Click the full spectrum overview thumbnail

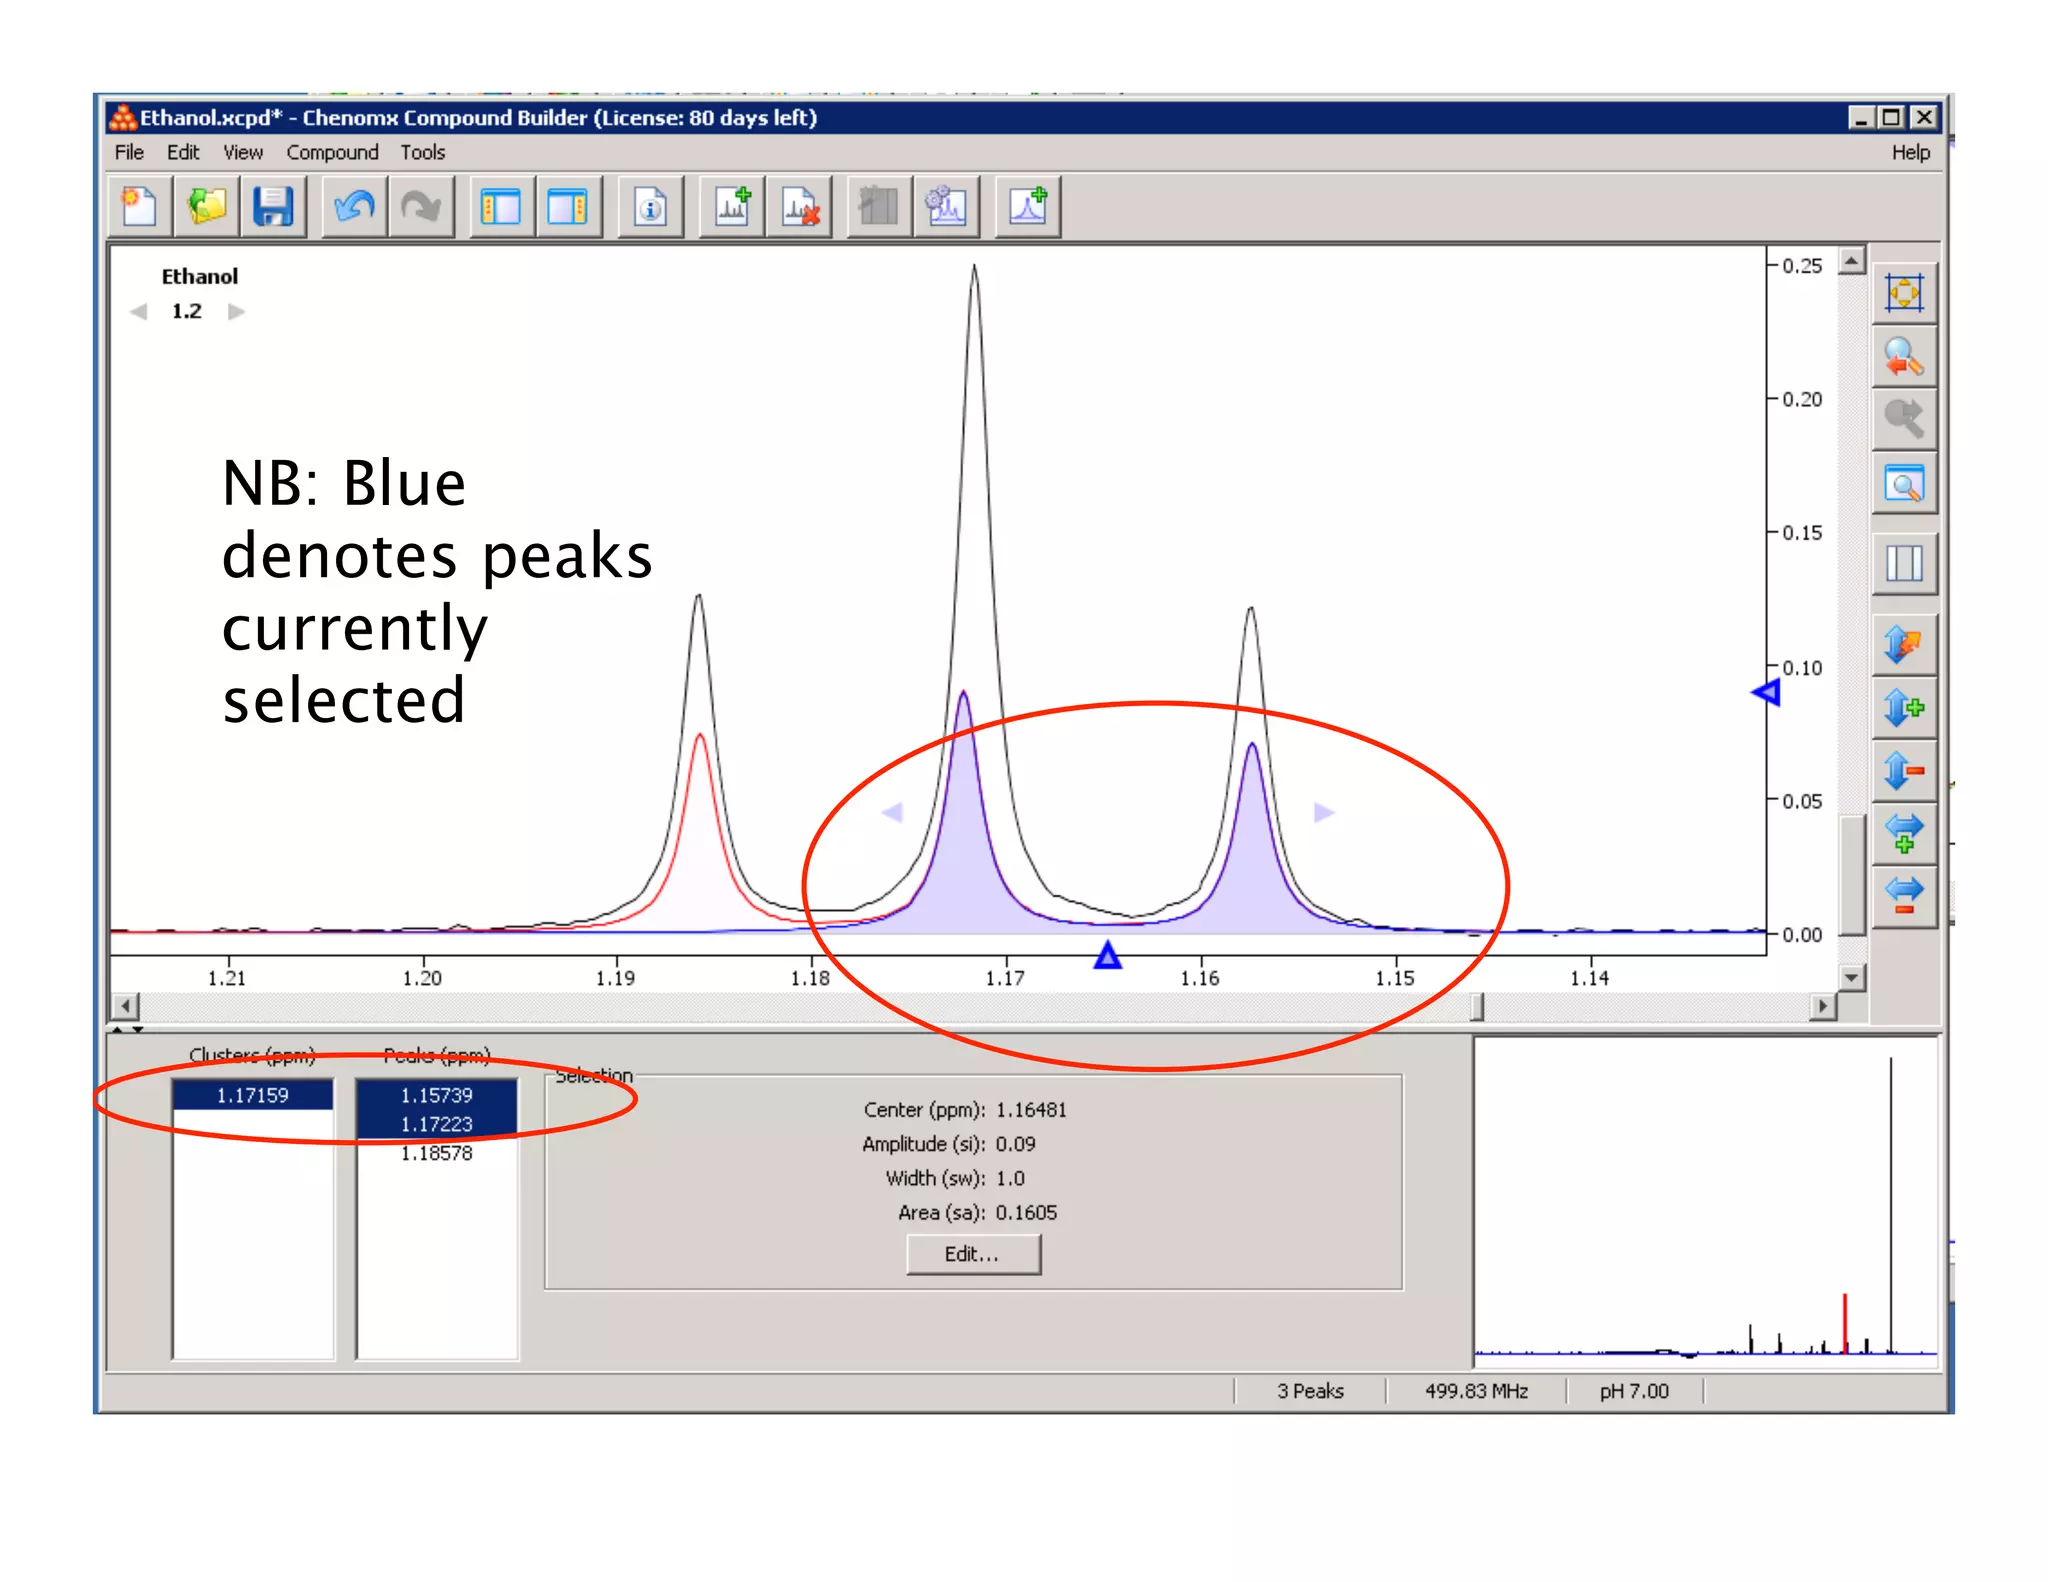click(1706, 1204)
